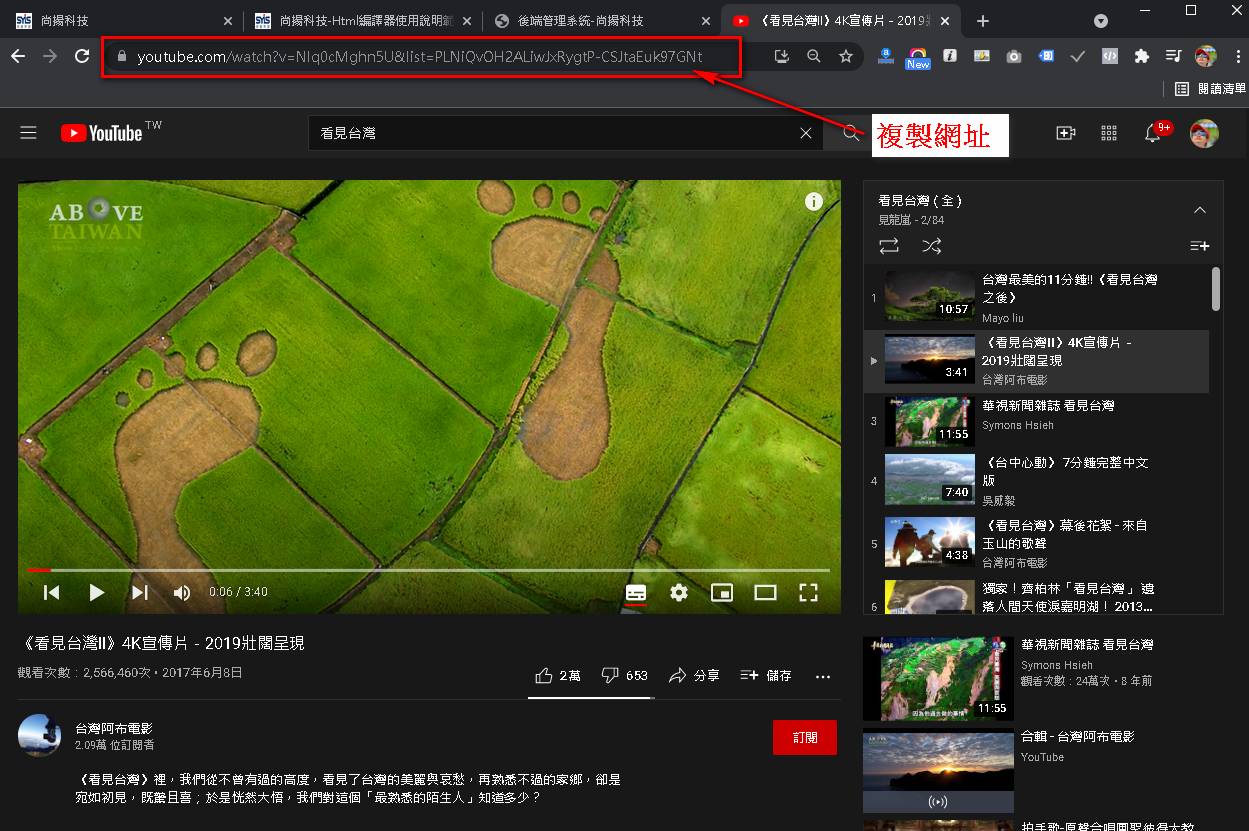Open the notifications bell

[x=1152, y=133]
